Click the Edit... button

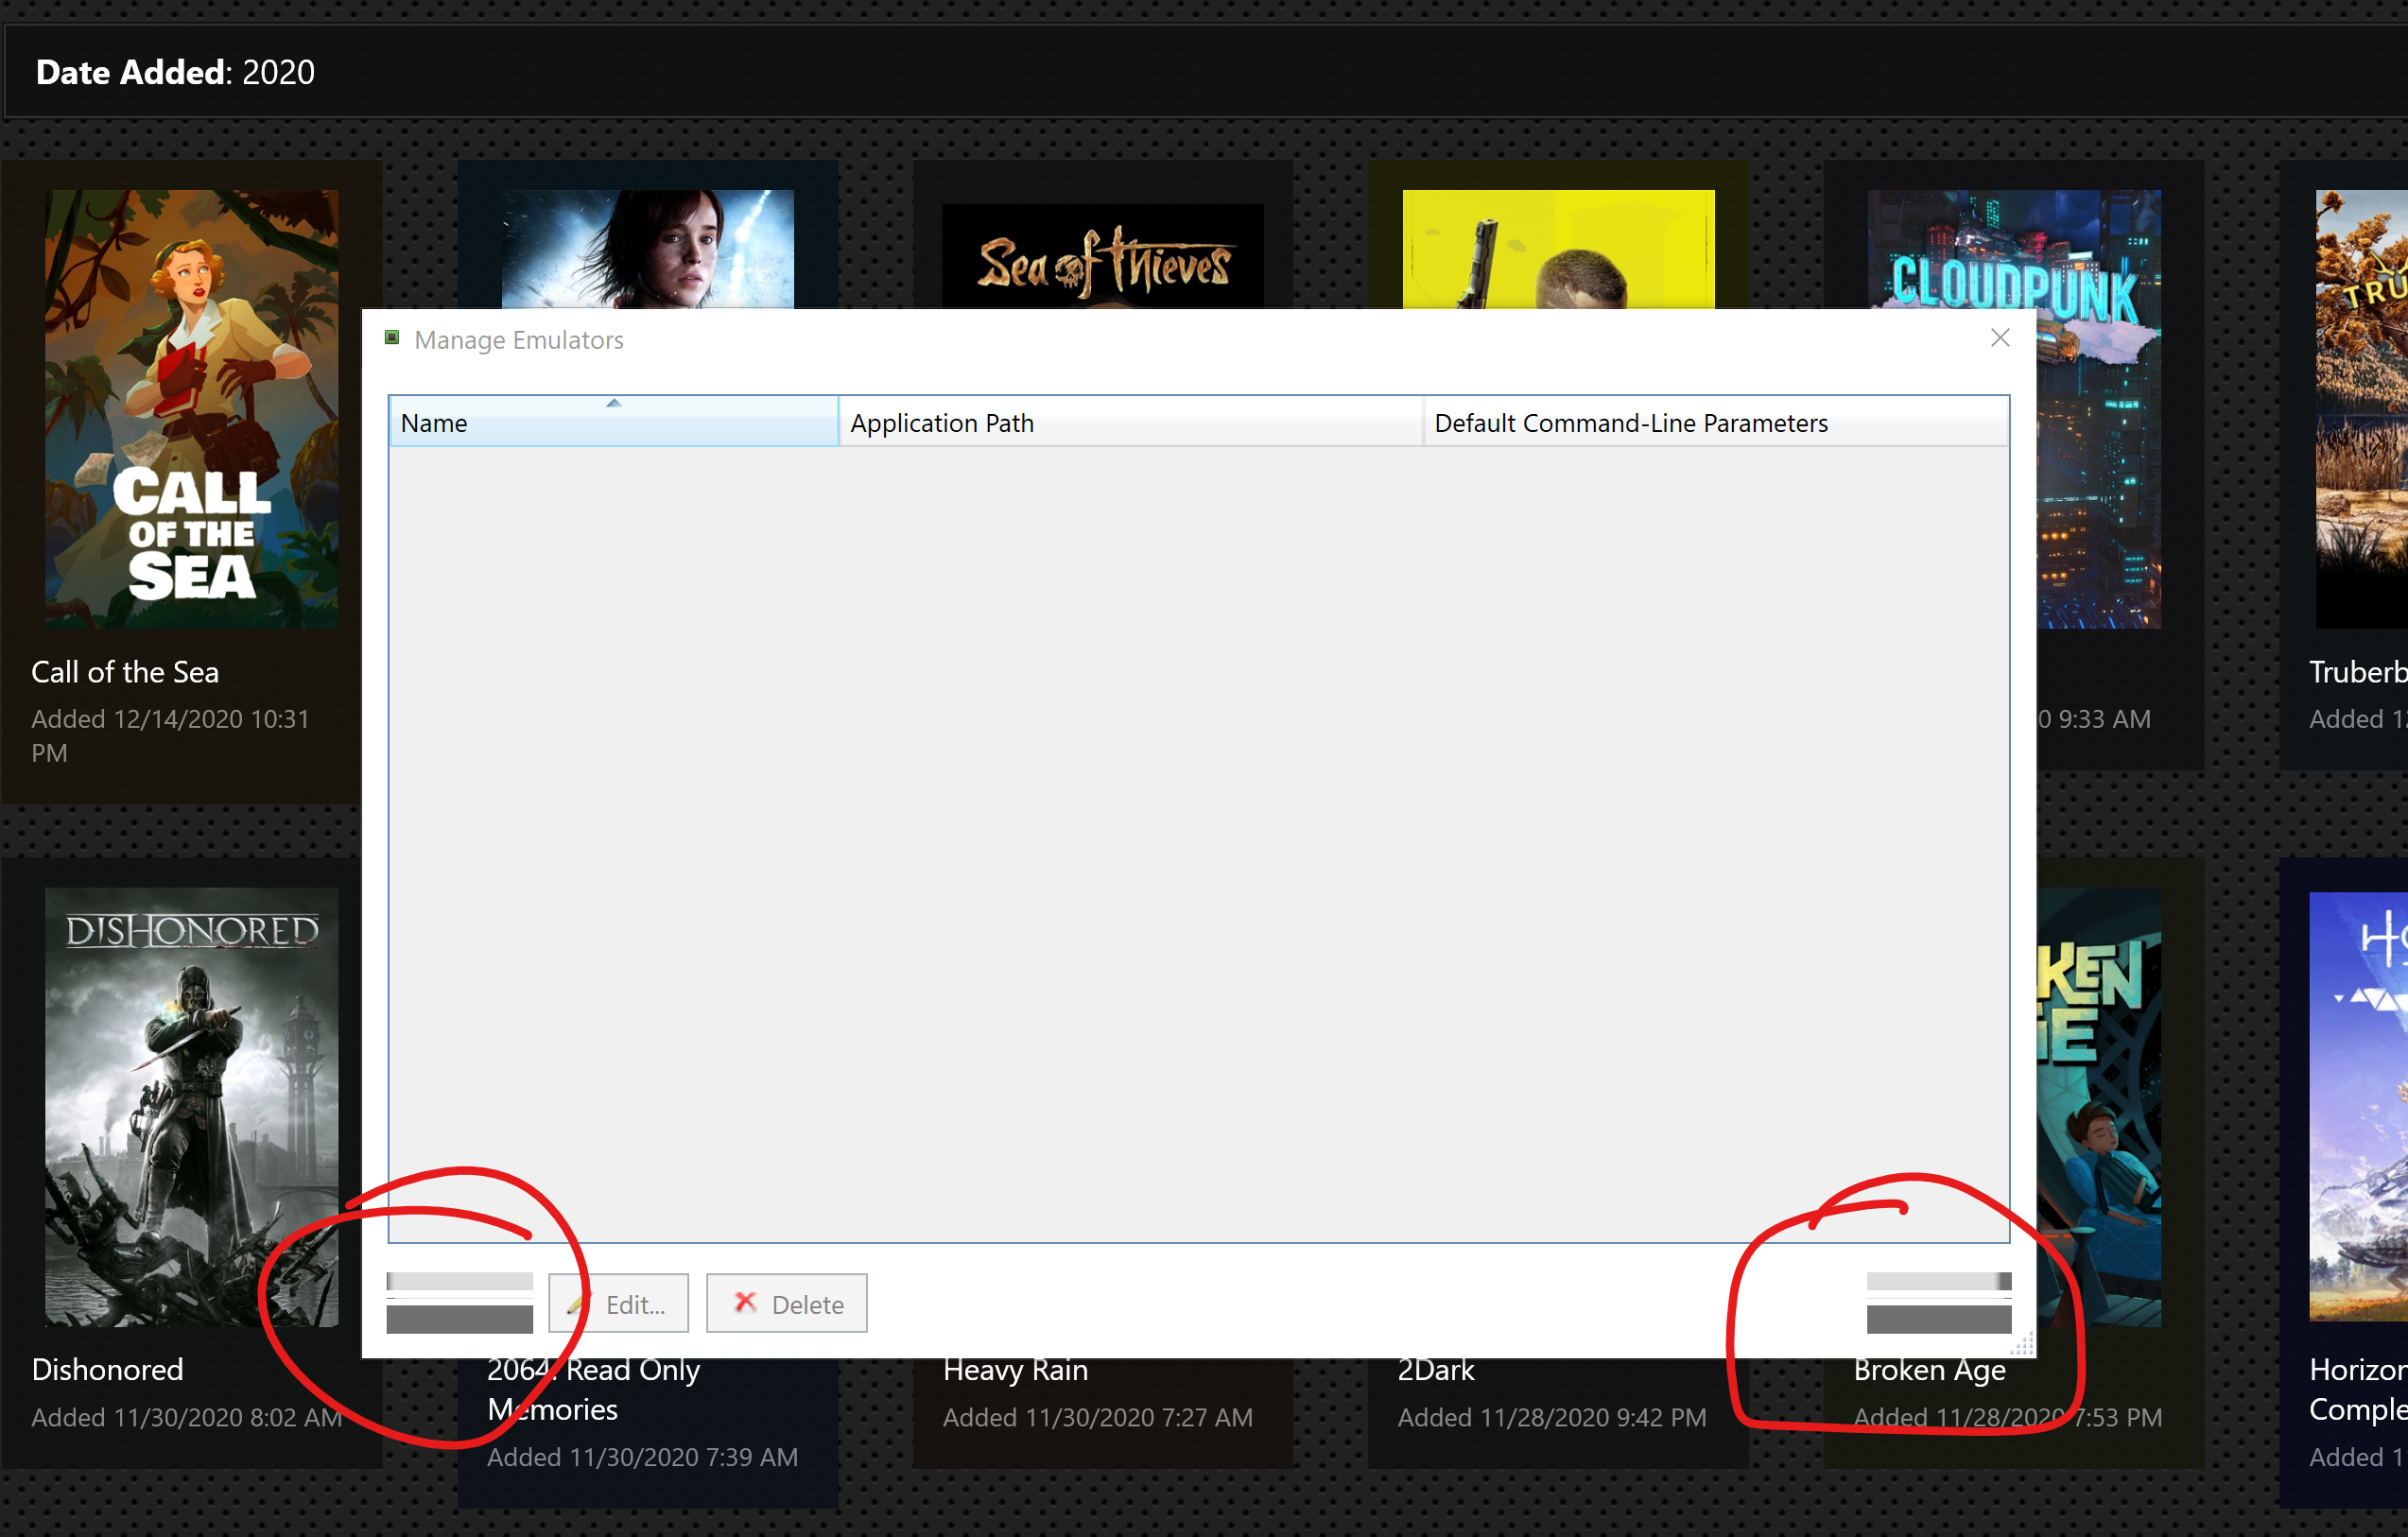point(618,1303)
